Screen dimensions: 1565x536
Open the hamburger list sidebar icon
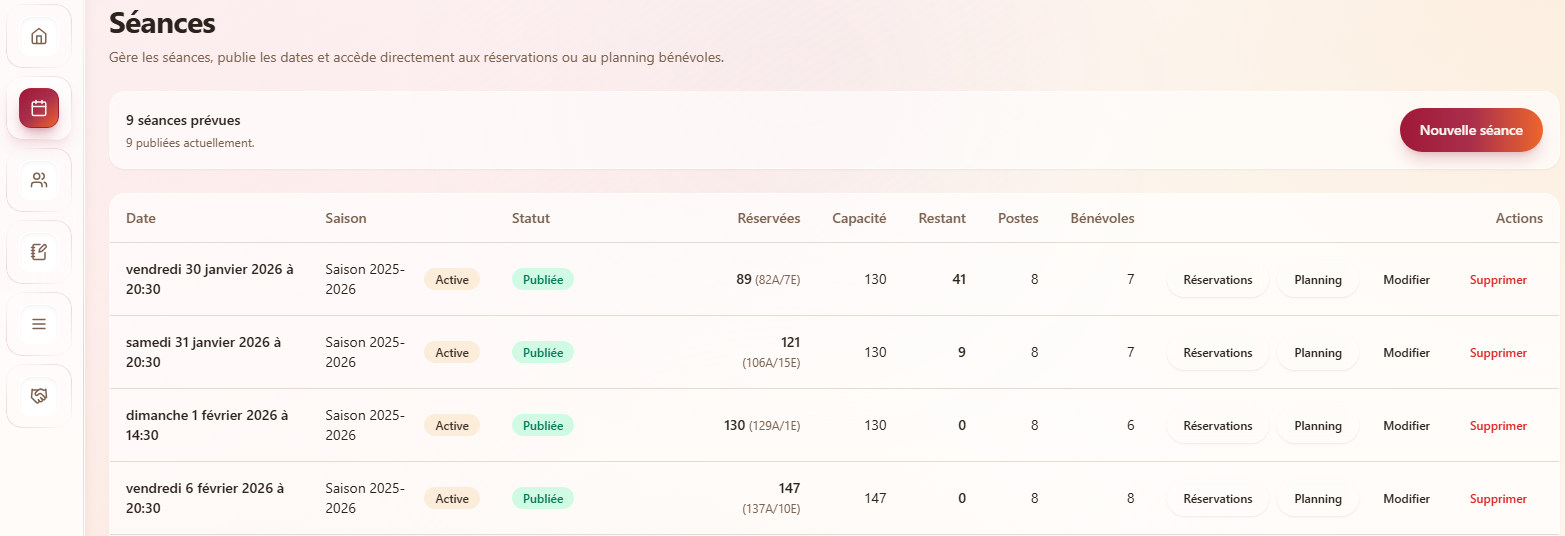39,324
